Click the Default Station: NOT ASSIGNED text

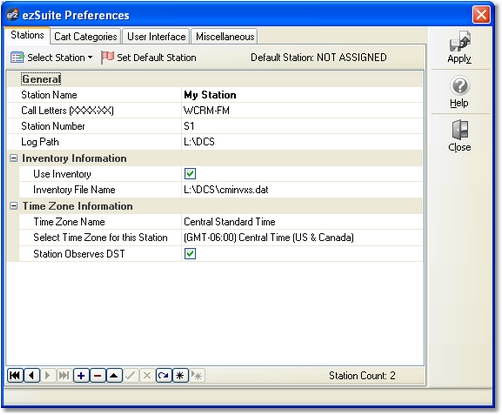[x=318, y=57]
